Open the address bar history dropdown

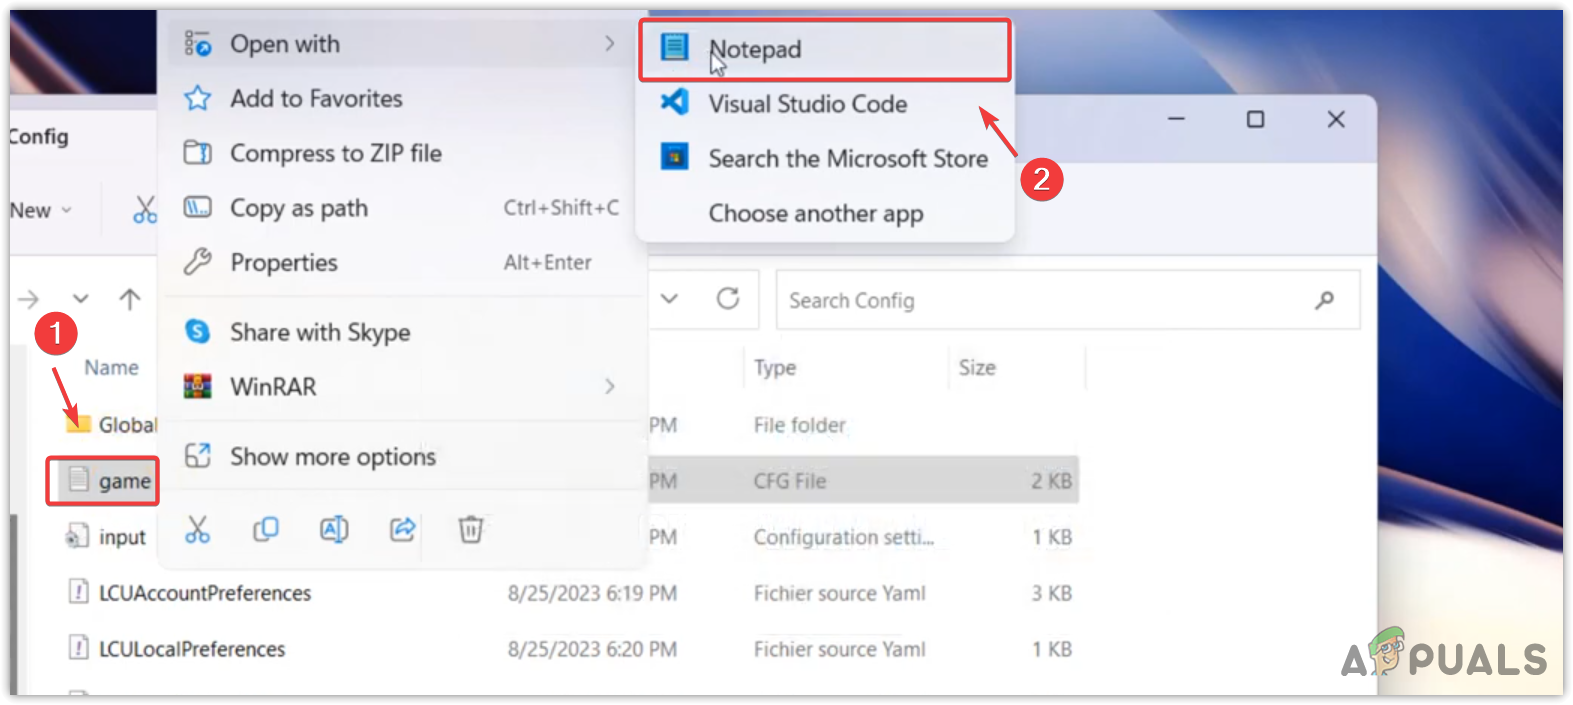[669, 298]
